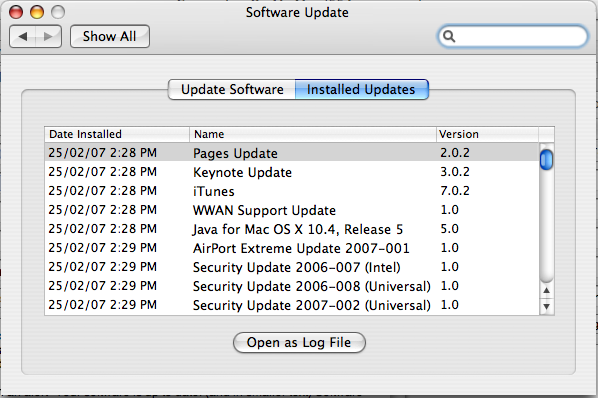Image resolution: width=598 pixels, height=398 pixels.
Task: Switch to the Update Software tab
Action: (232, 90)
